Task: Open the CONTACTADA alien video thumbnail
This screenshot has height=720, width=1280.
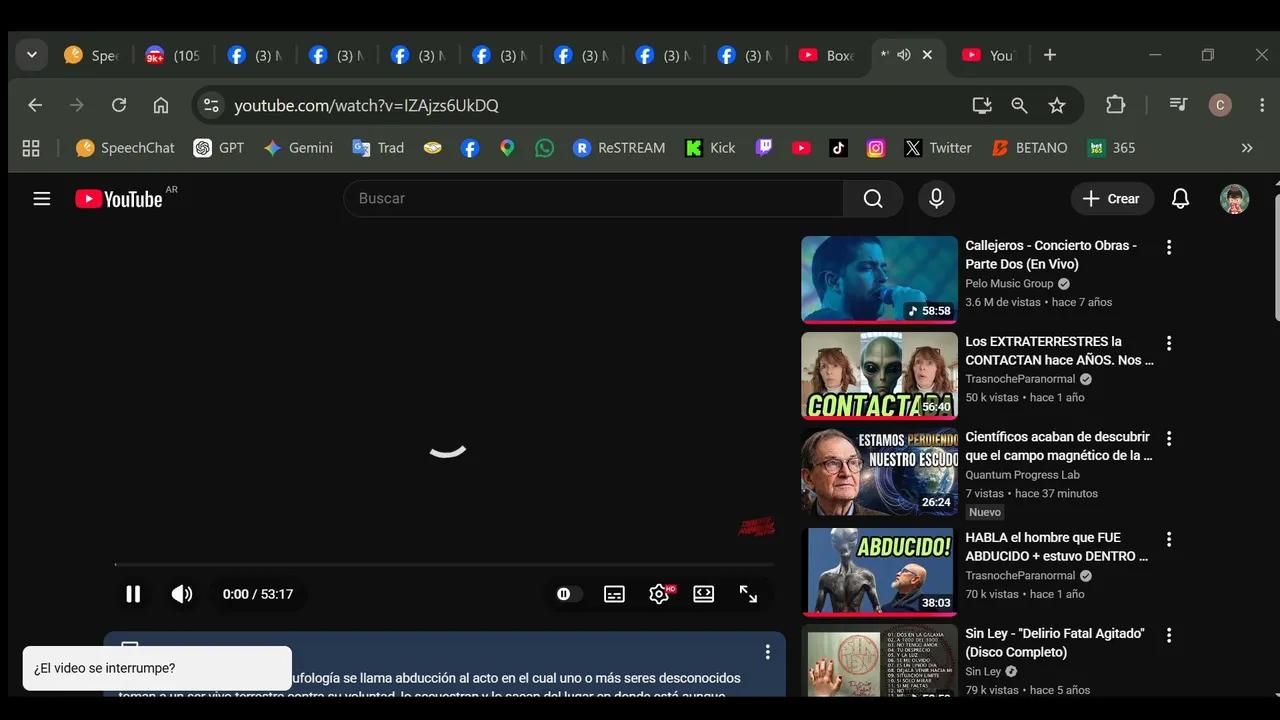Action: click(x=879, y=376)
